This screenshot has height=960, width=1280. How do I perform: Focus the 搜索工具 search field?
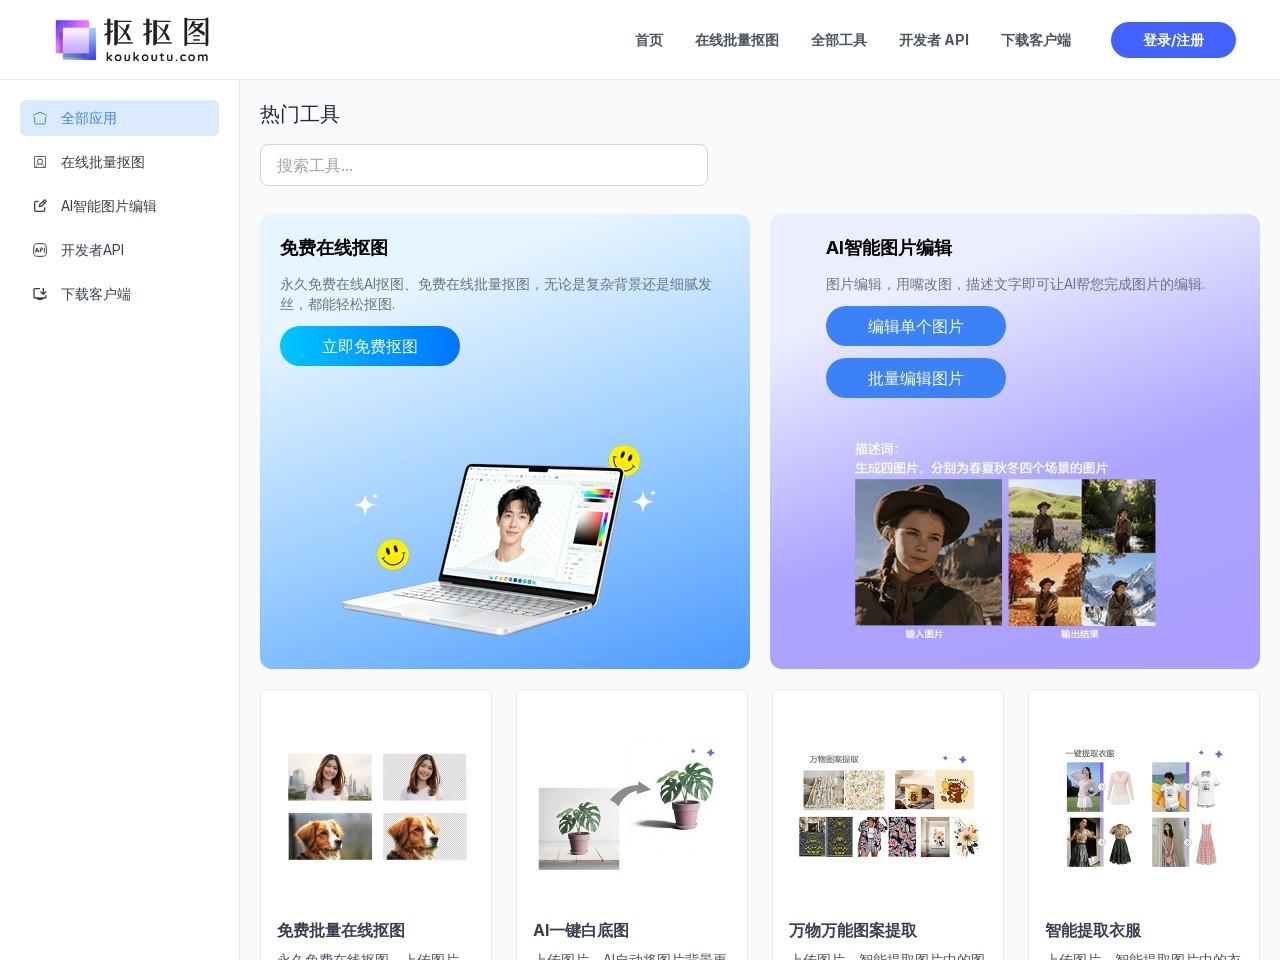tap(483, 165)
